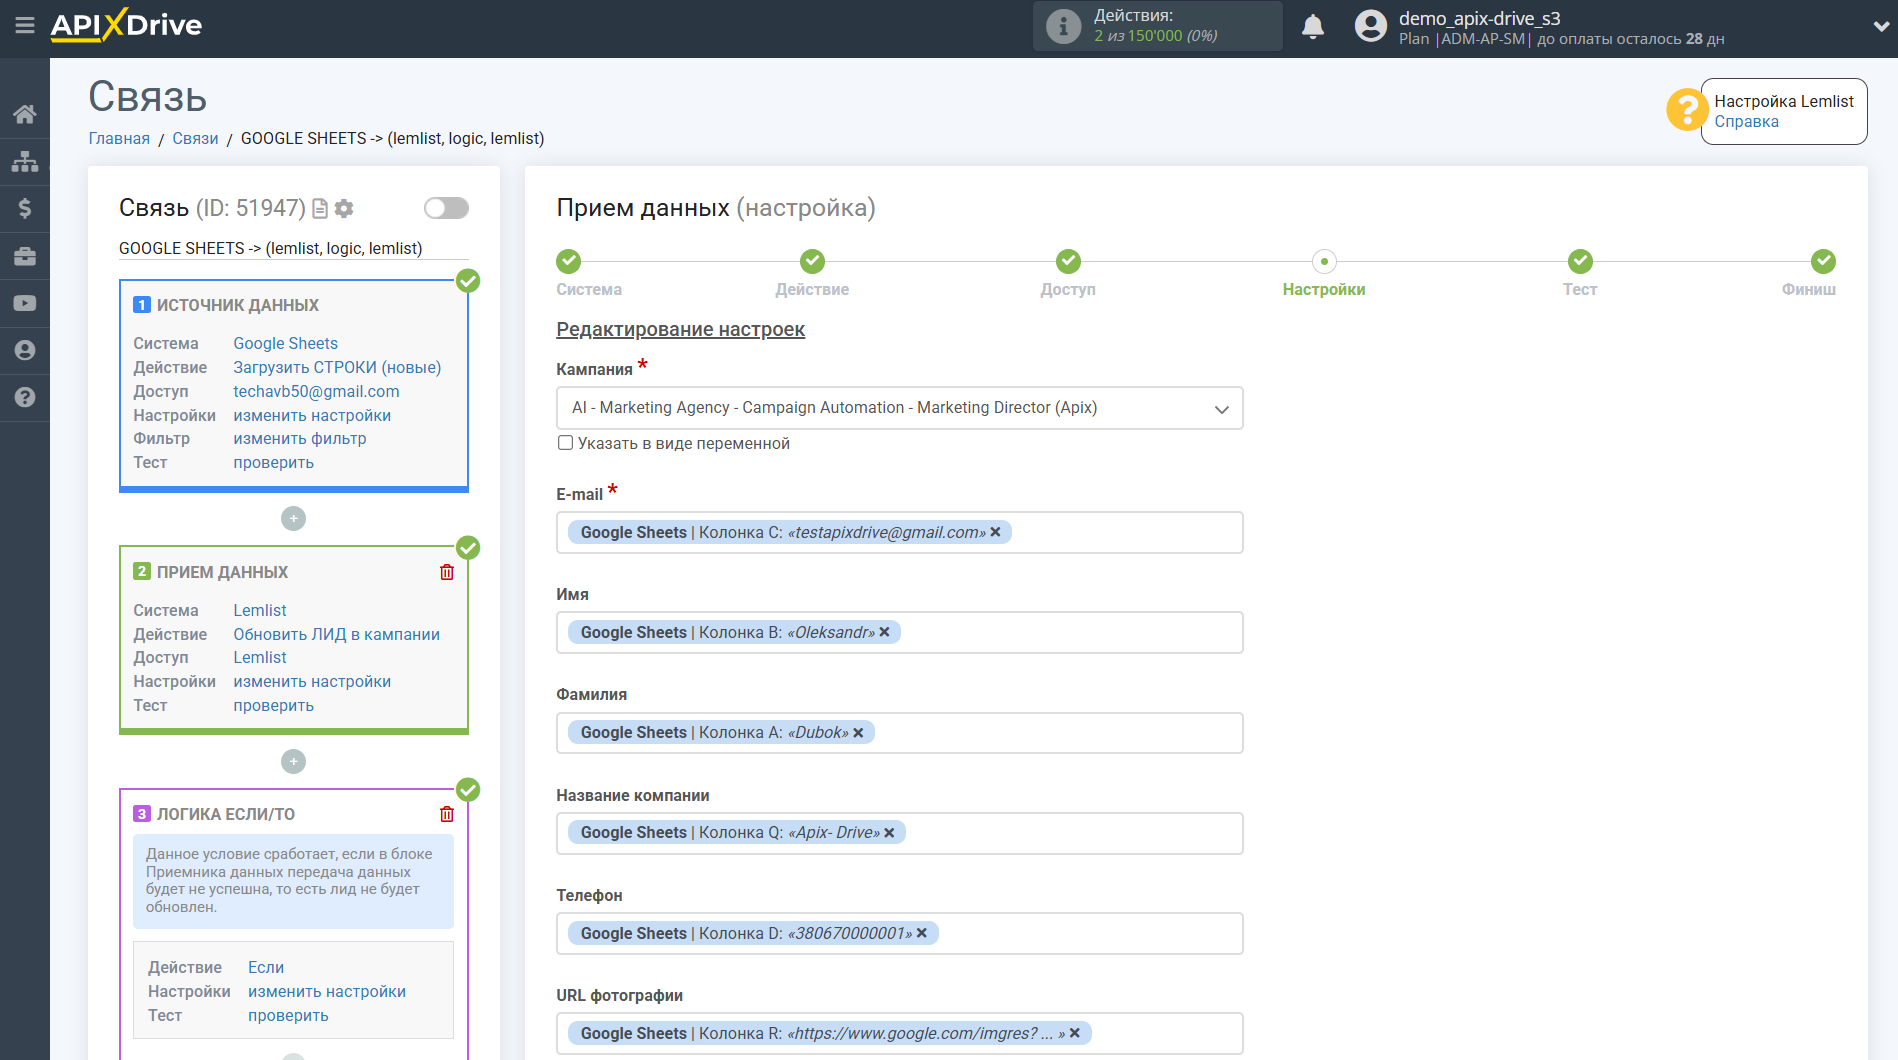Open the Google Sheets system link
Image resolution: width=1898 pixels, height=1060 pixels.
tap(285, 343)
